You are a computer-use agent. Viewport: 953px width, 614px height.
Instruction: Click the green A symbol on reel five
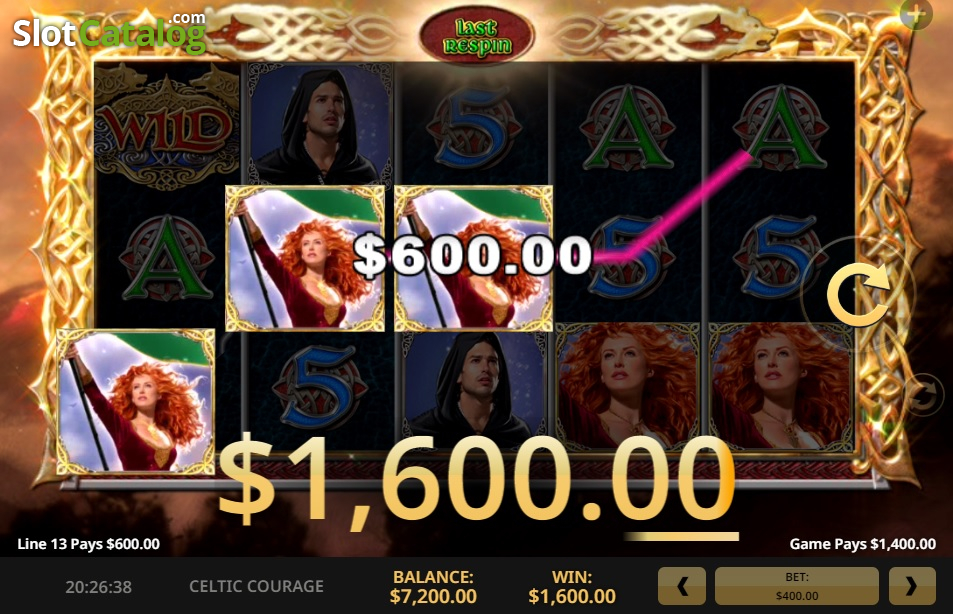pos(780,129)
